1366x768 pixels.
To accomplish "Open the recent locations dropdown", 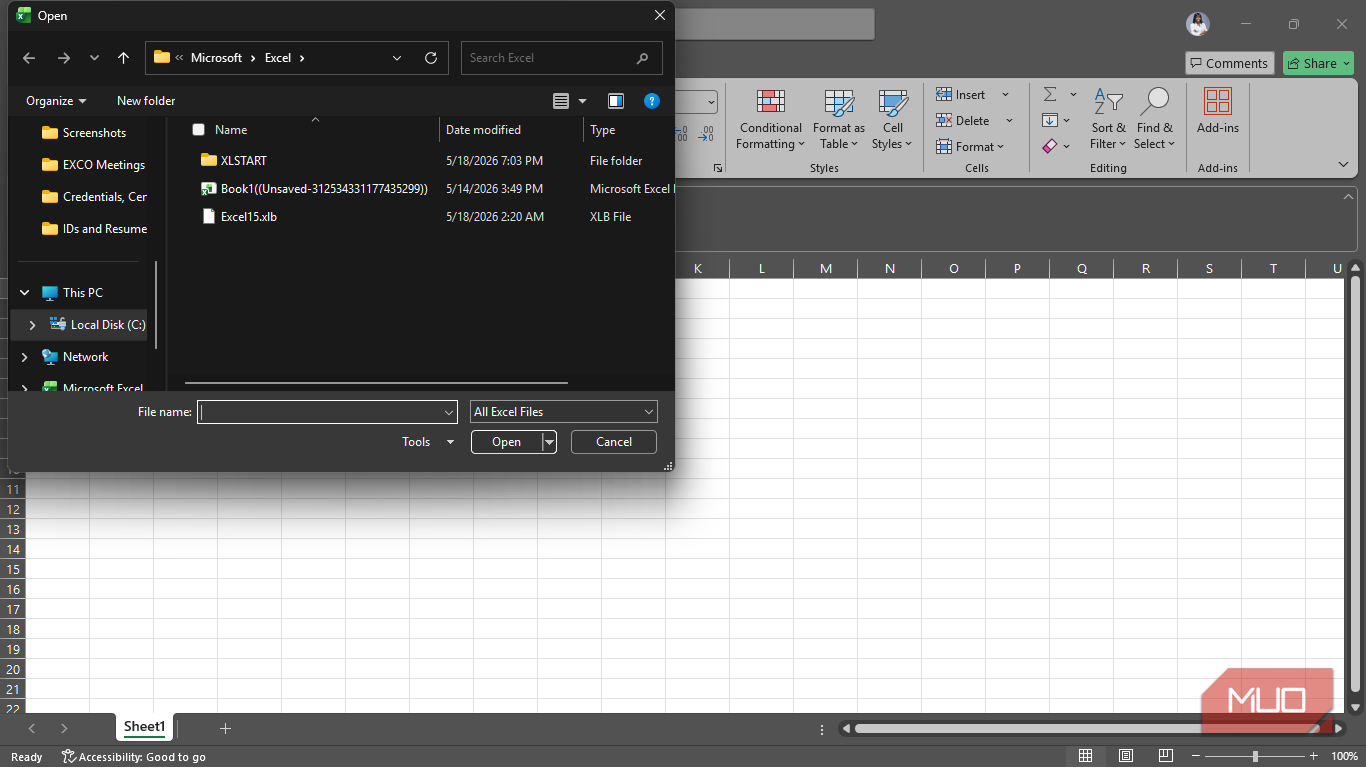I will (94, 58).
